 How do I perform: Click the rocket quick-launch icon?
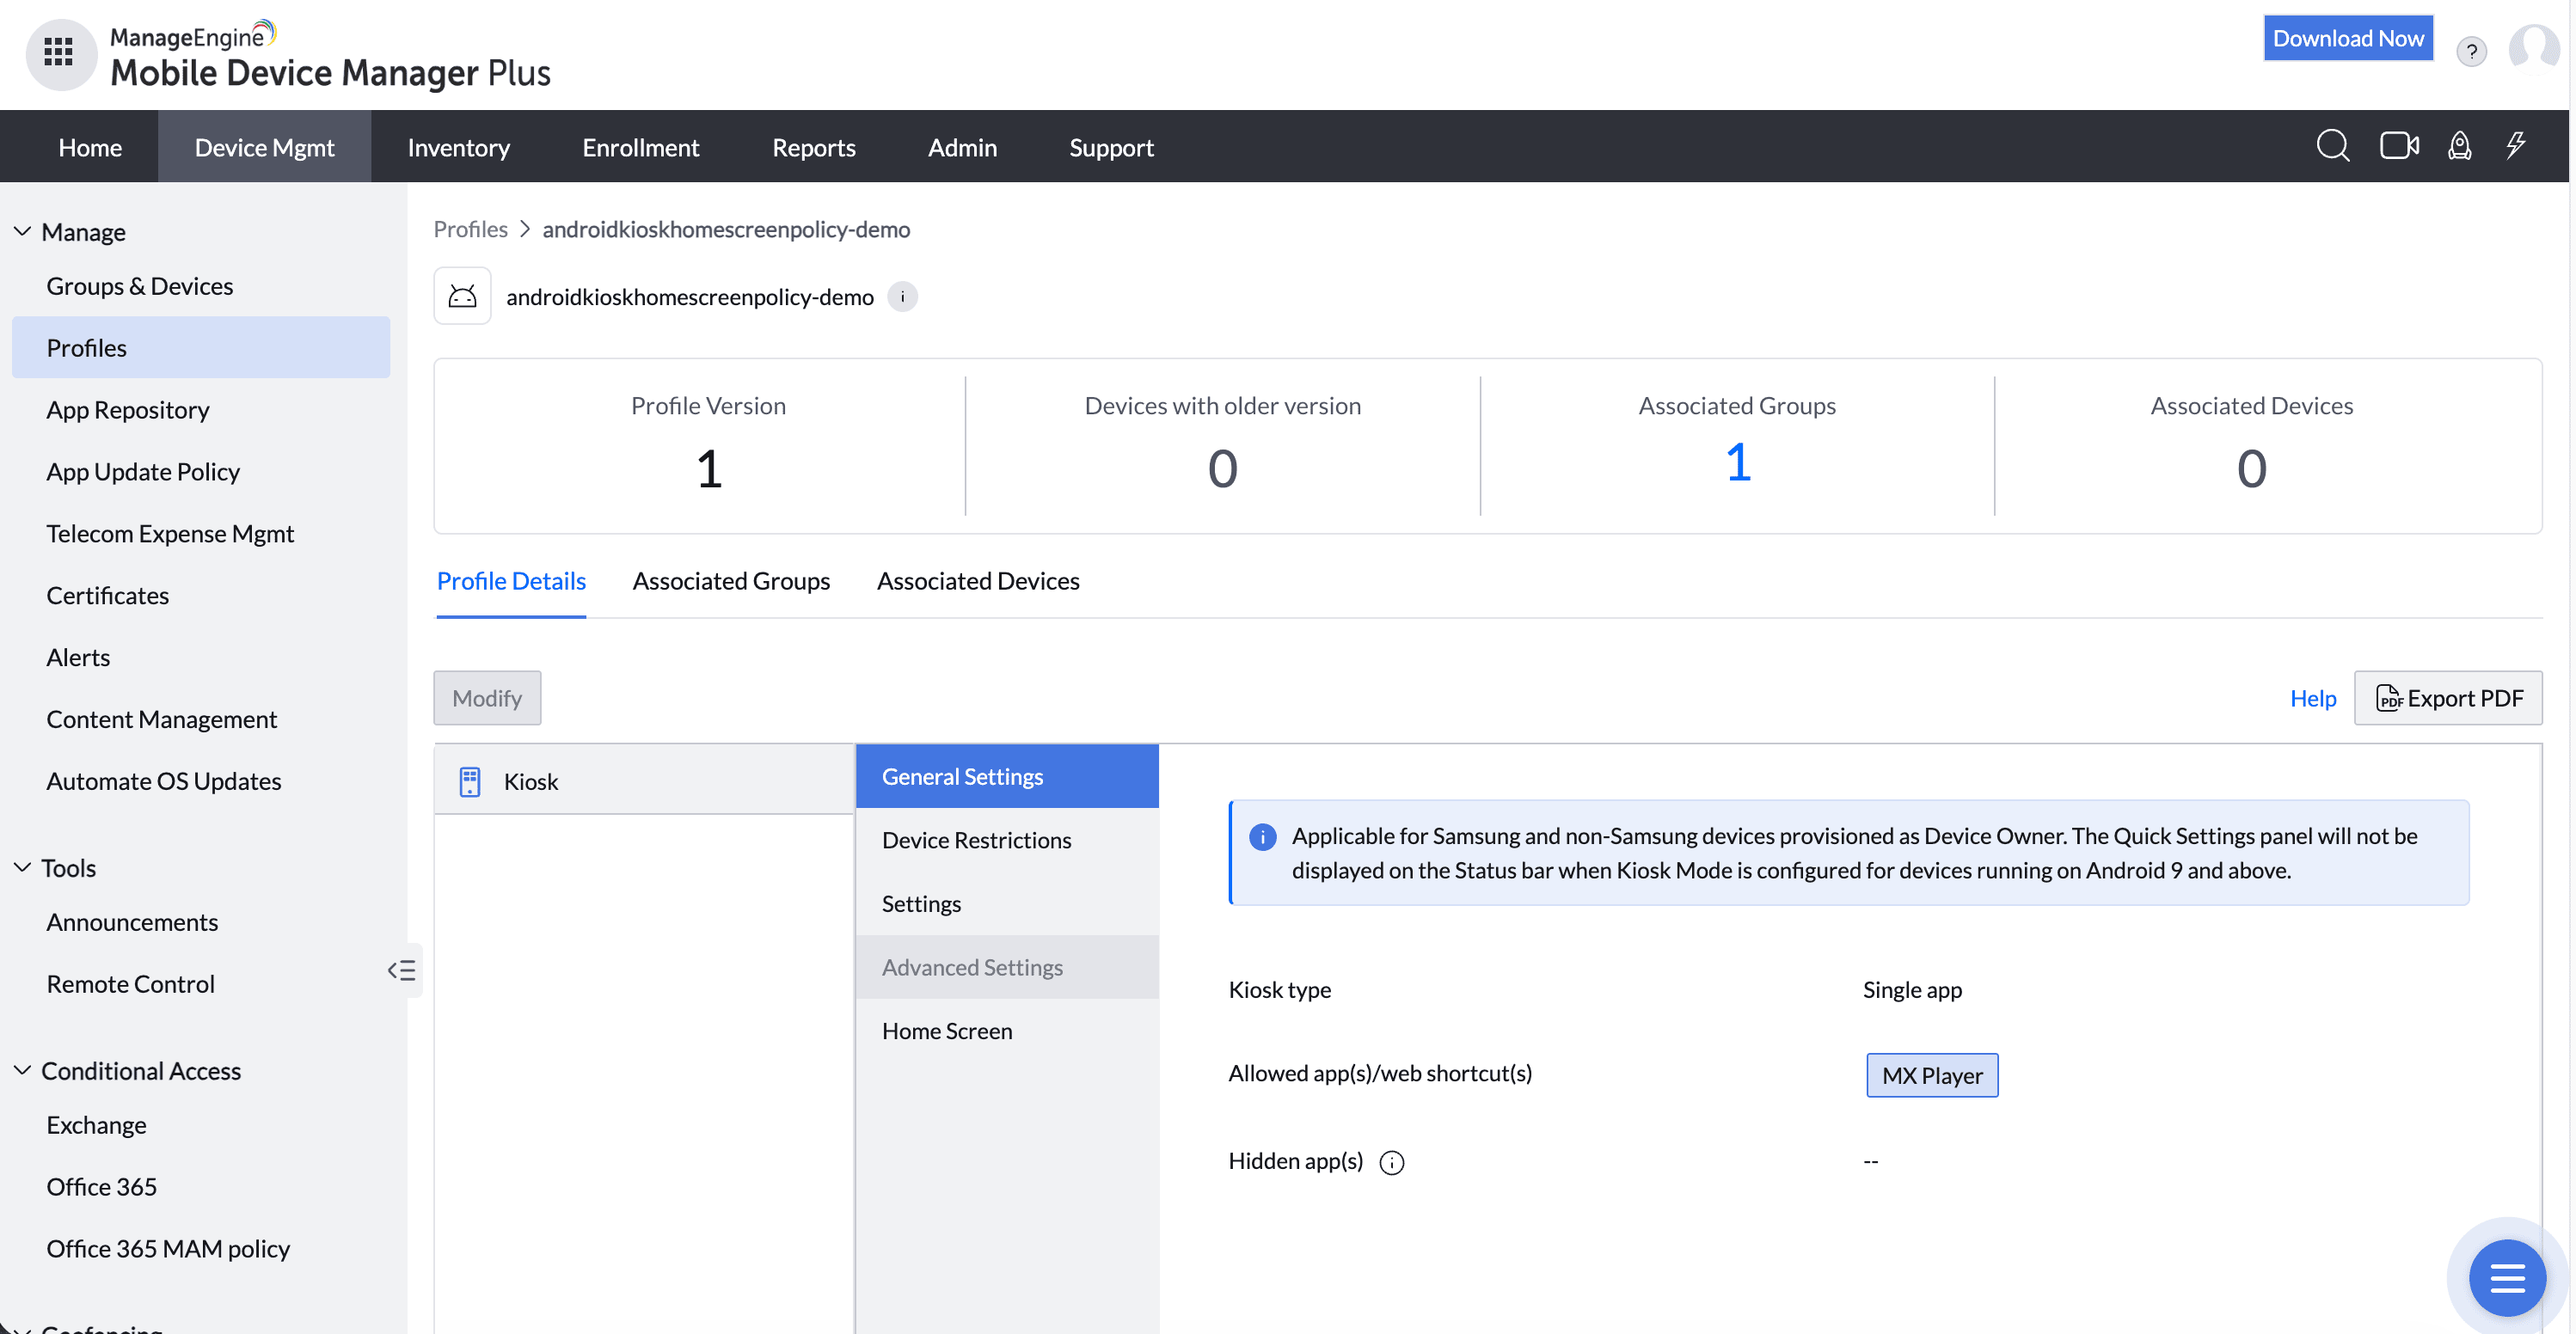[2459, 146]
